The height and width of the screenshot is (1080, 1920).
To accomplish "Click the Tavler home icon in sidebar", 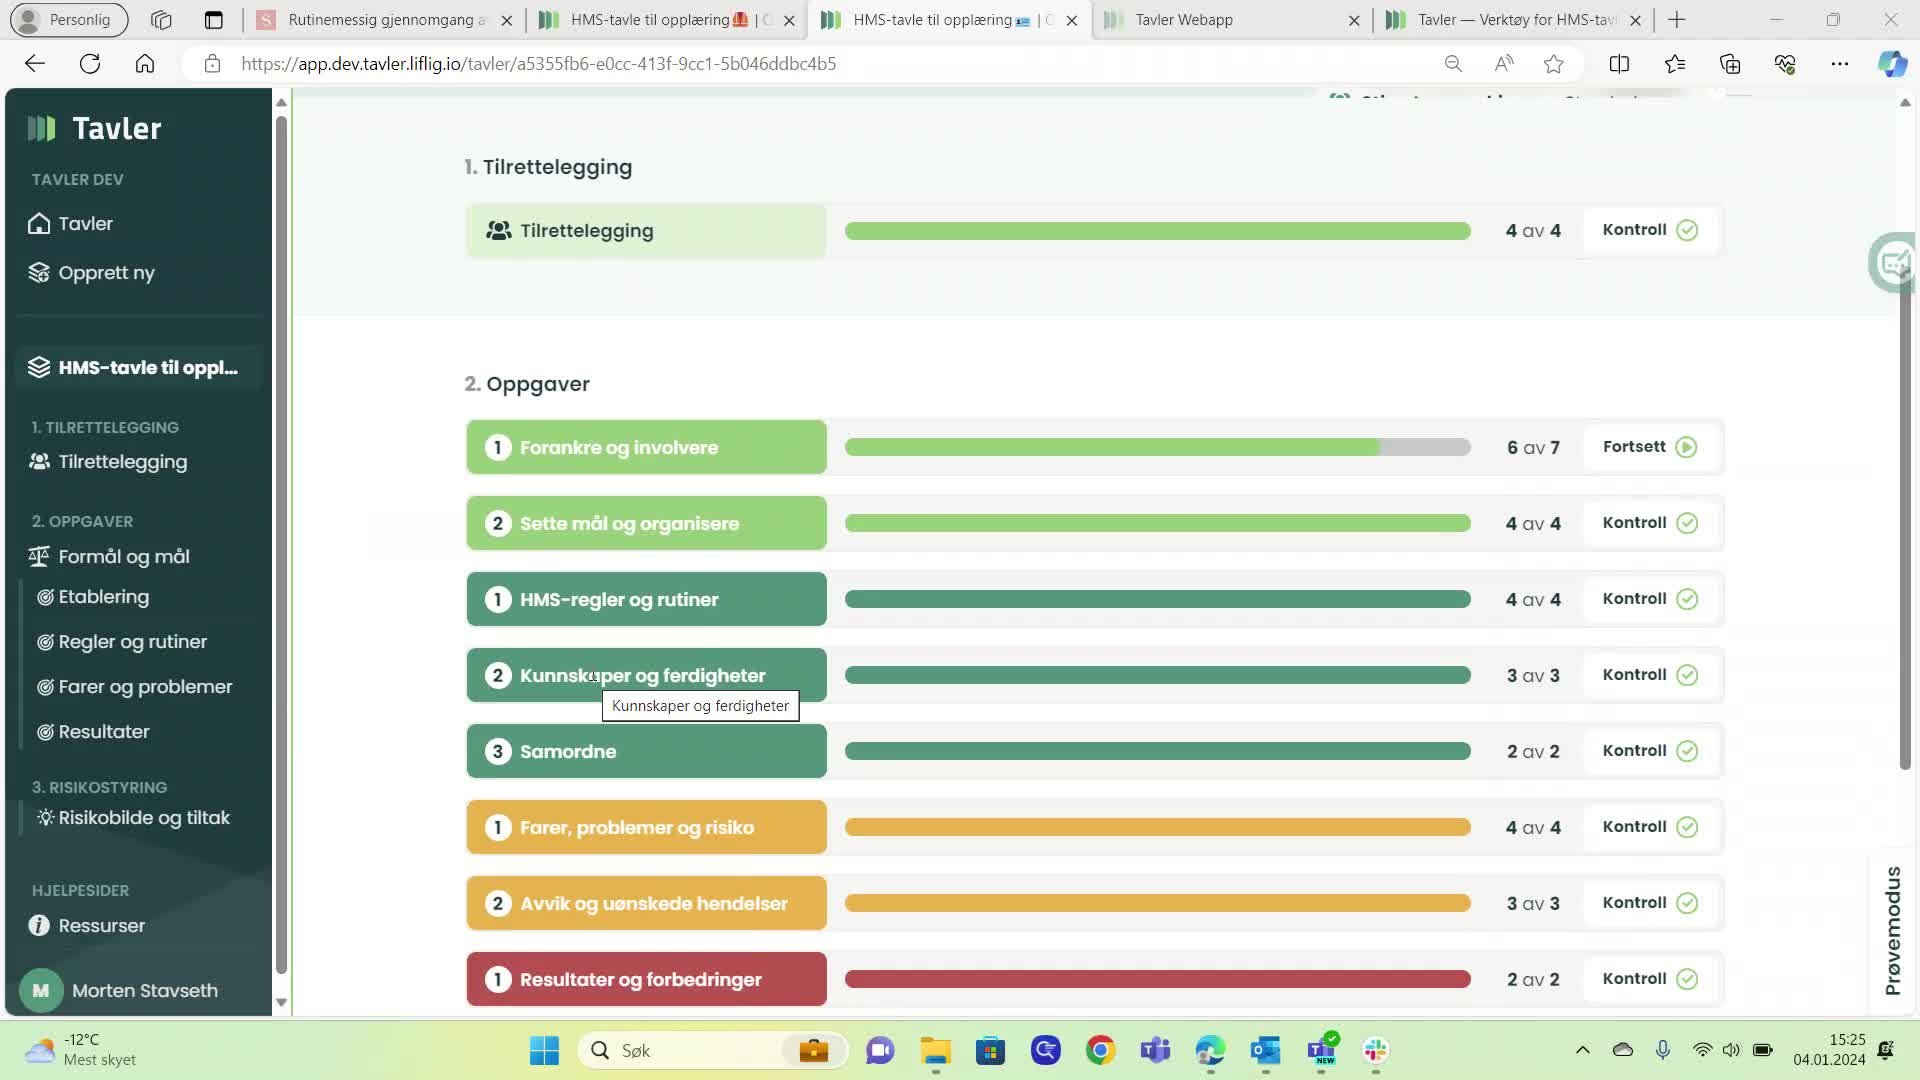I will point(39,223).
